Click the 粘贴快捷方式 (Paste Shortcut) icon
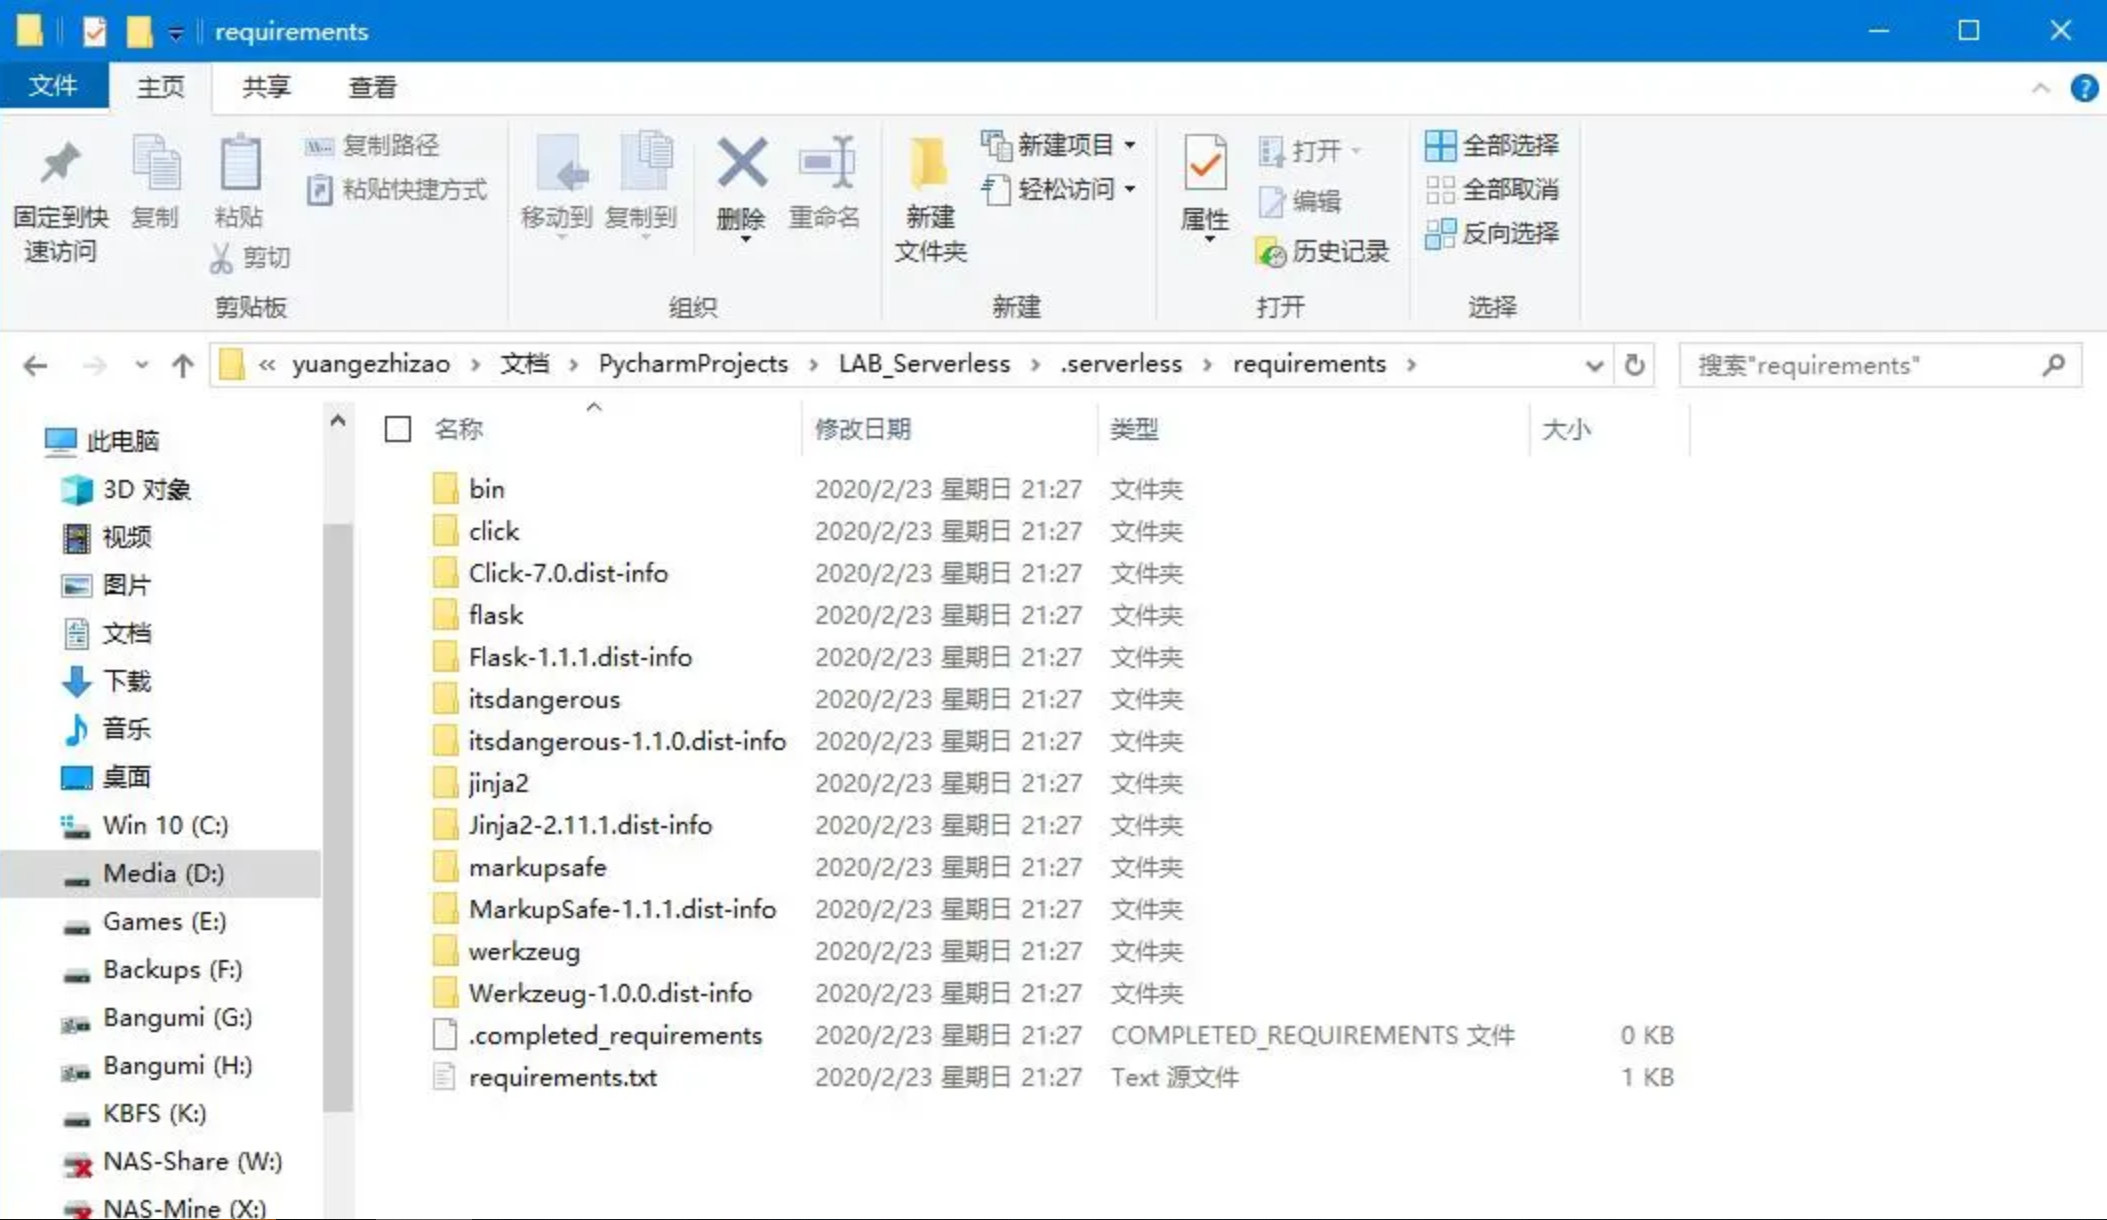 [319, 189]
